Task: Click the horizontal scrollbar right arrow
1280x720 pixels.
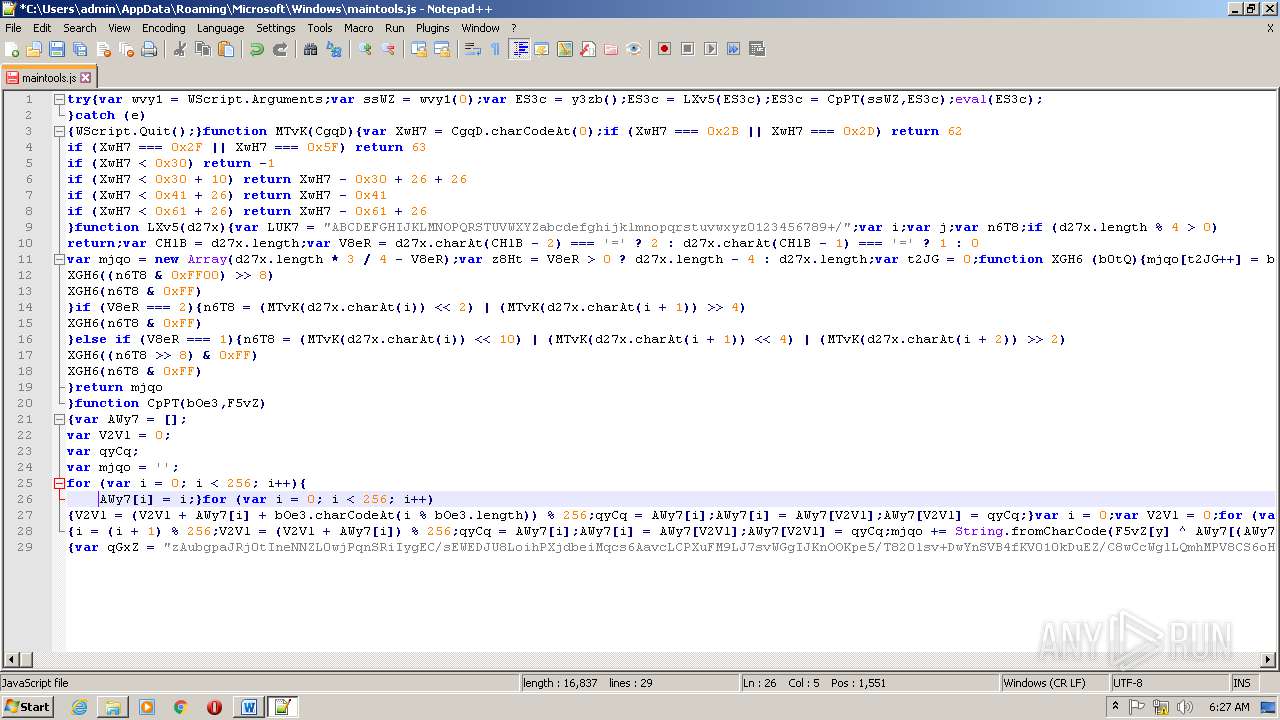Action: tap(1268, 660)
